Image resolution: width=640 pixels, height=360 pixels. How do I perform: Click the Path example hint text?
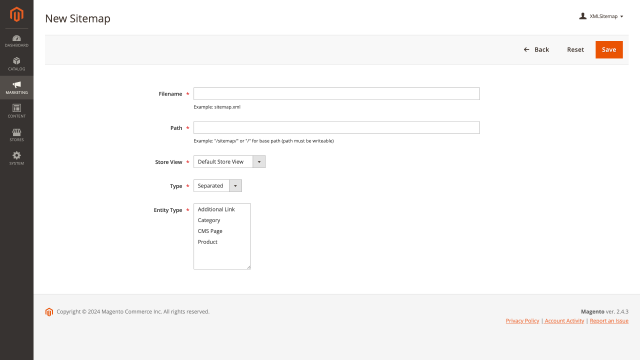(264, 141)
